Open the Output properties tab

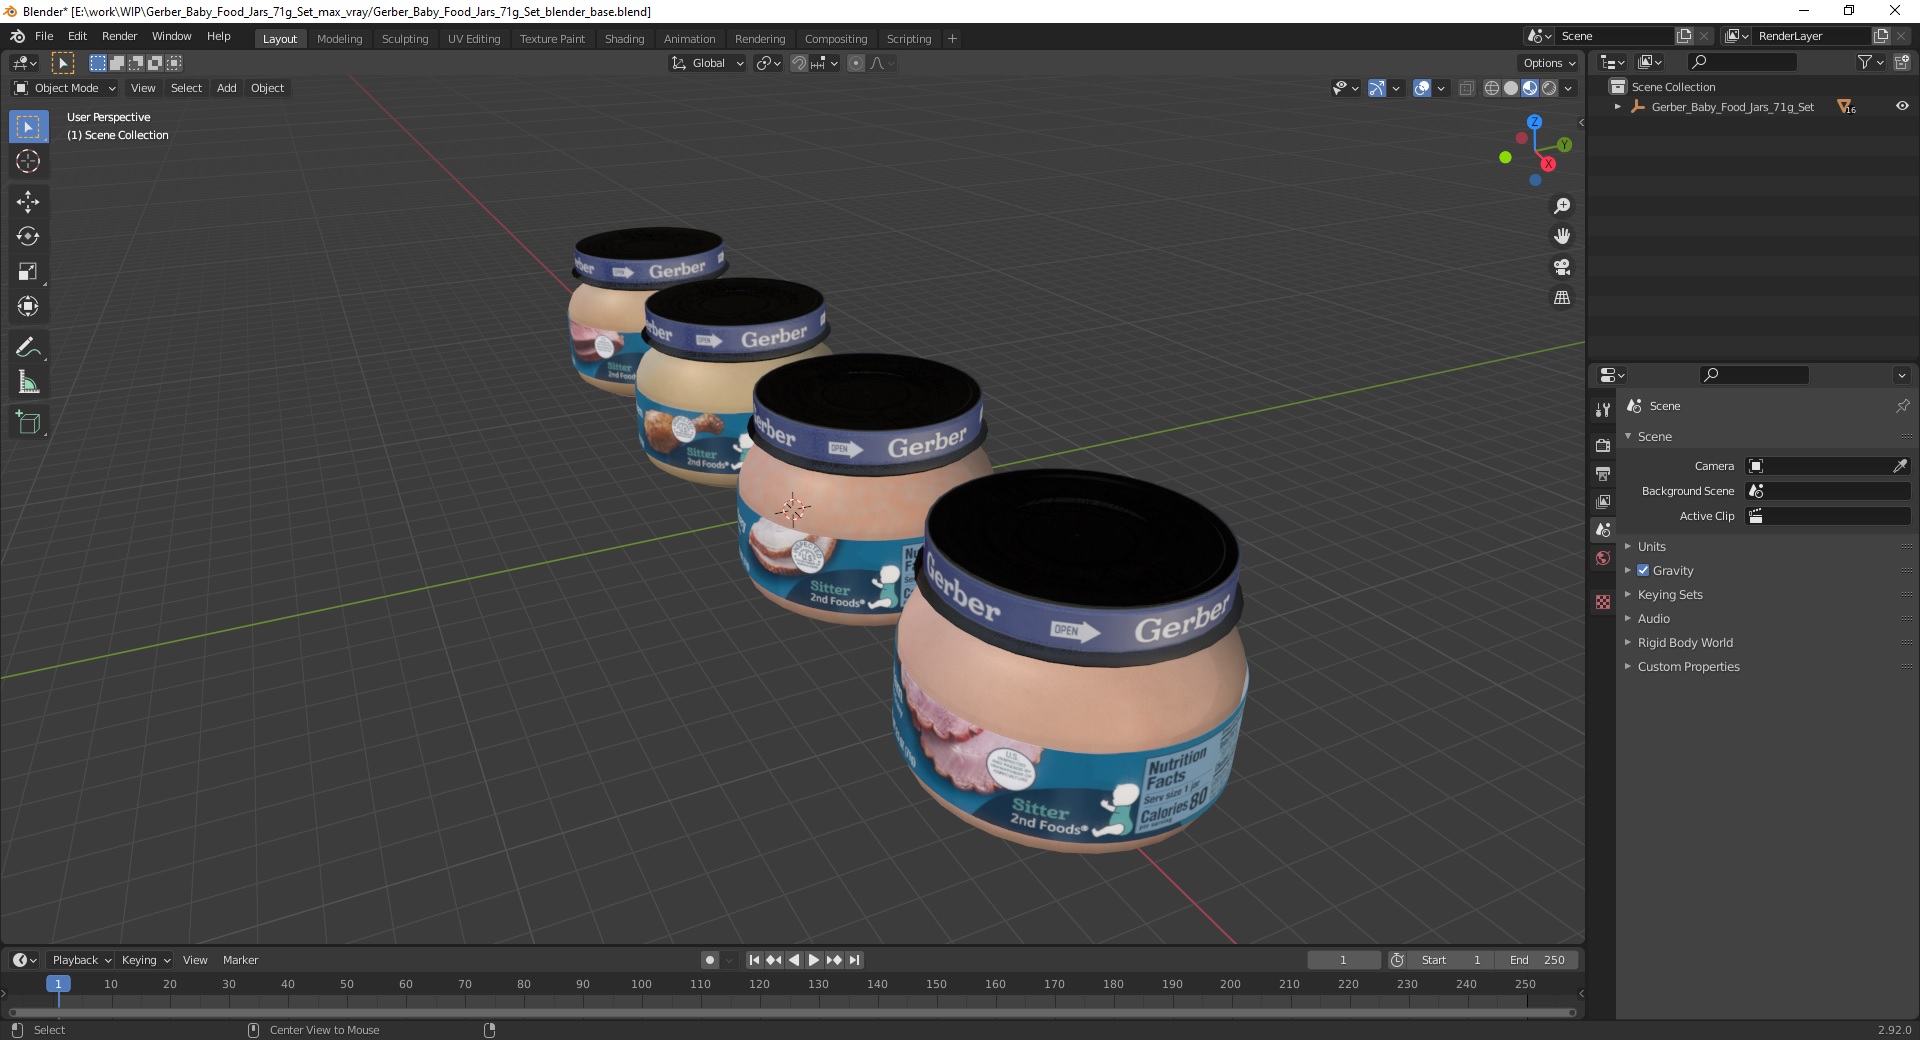click(x=1603, y=473)
